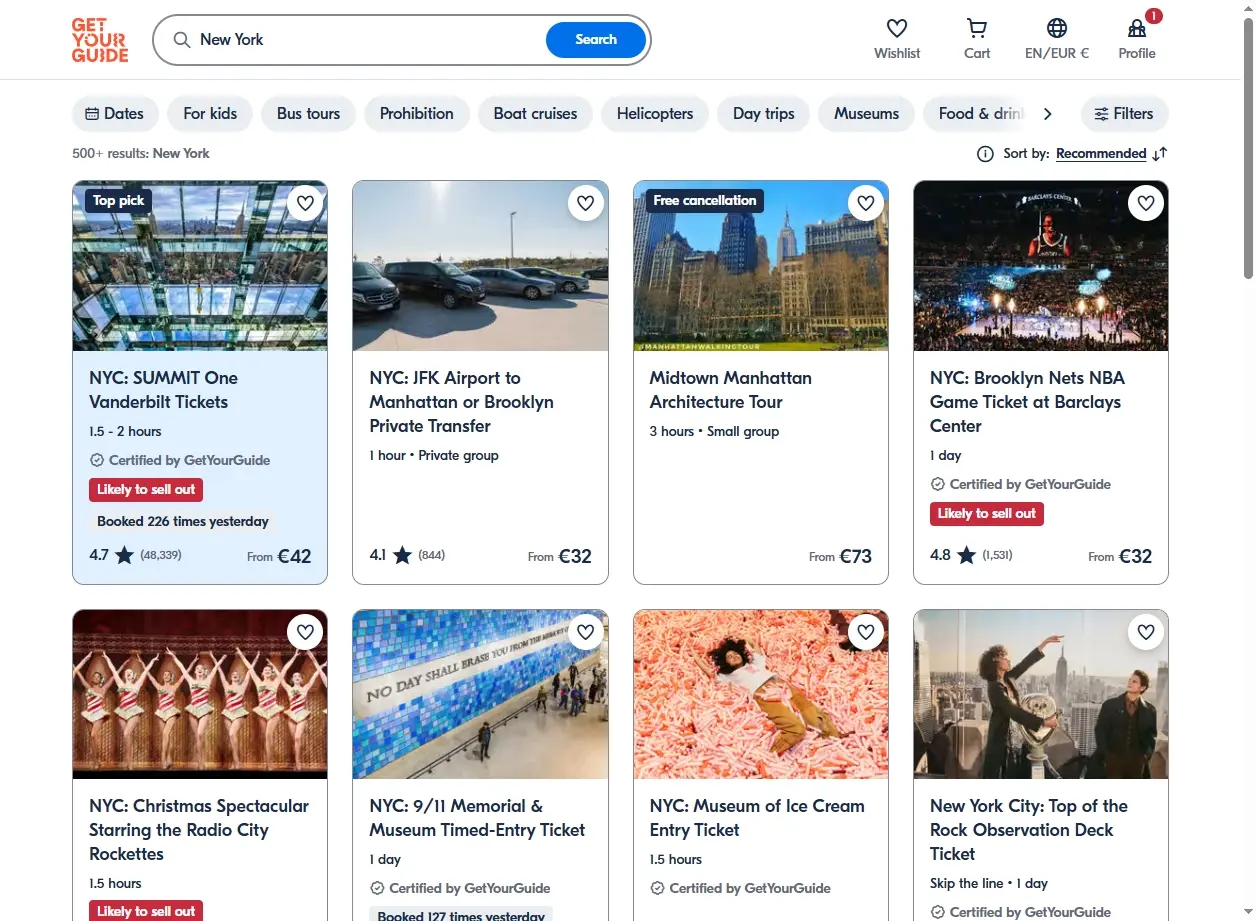Open the Cart icon

[x=977, y=28]
